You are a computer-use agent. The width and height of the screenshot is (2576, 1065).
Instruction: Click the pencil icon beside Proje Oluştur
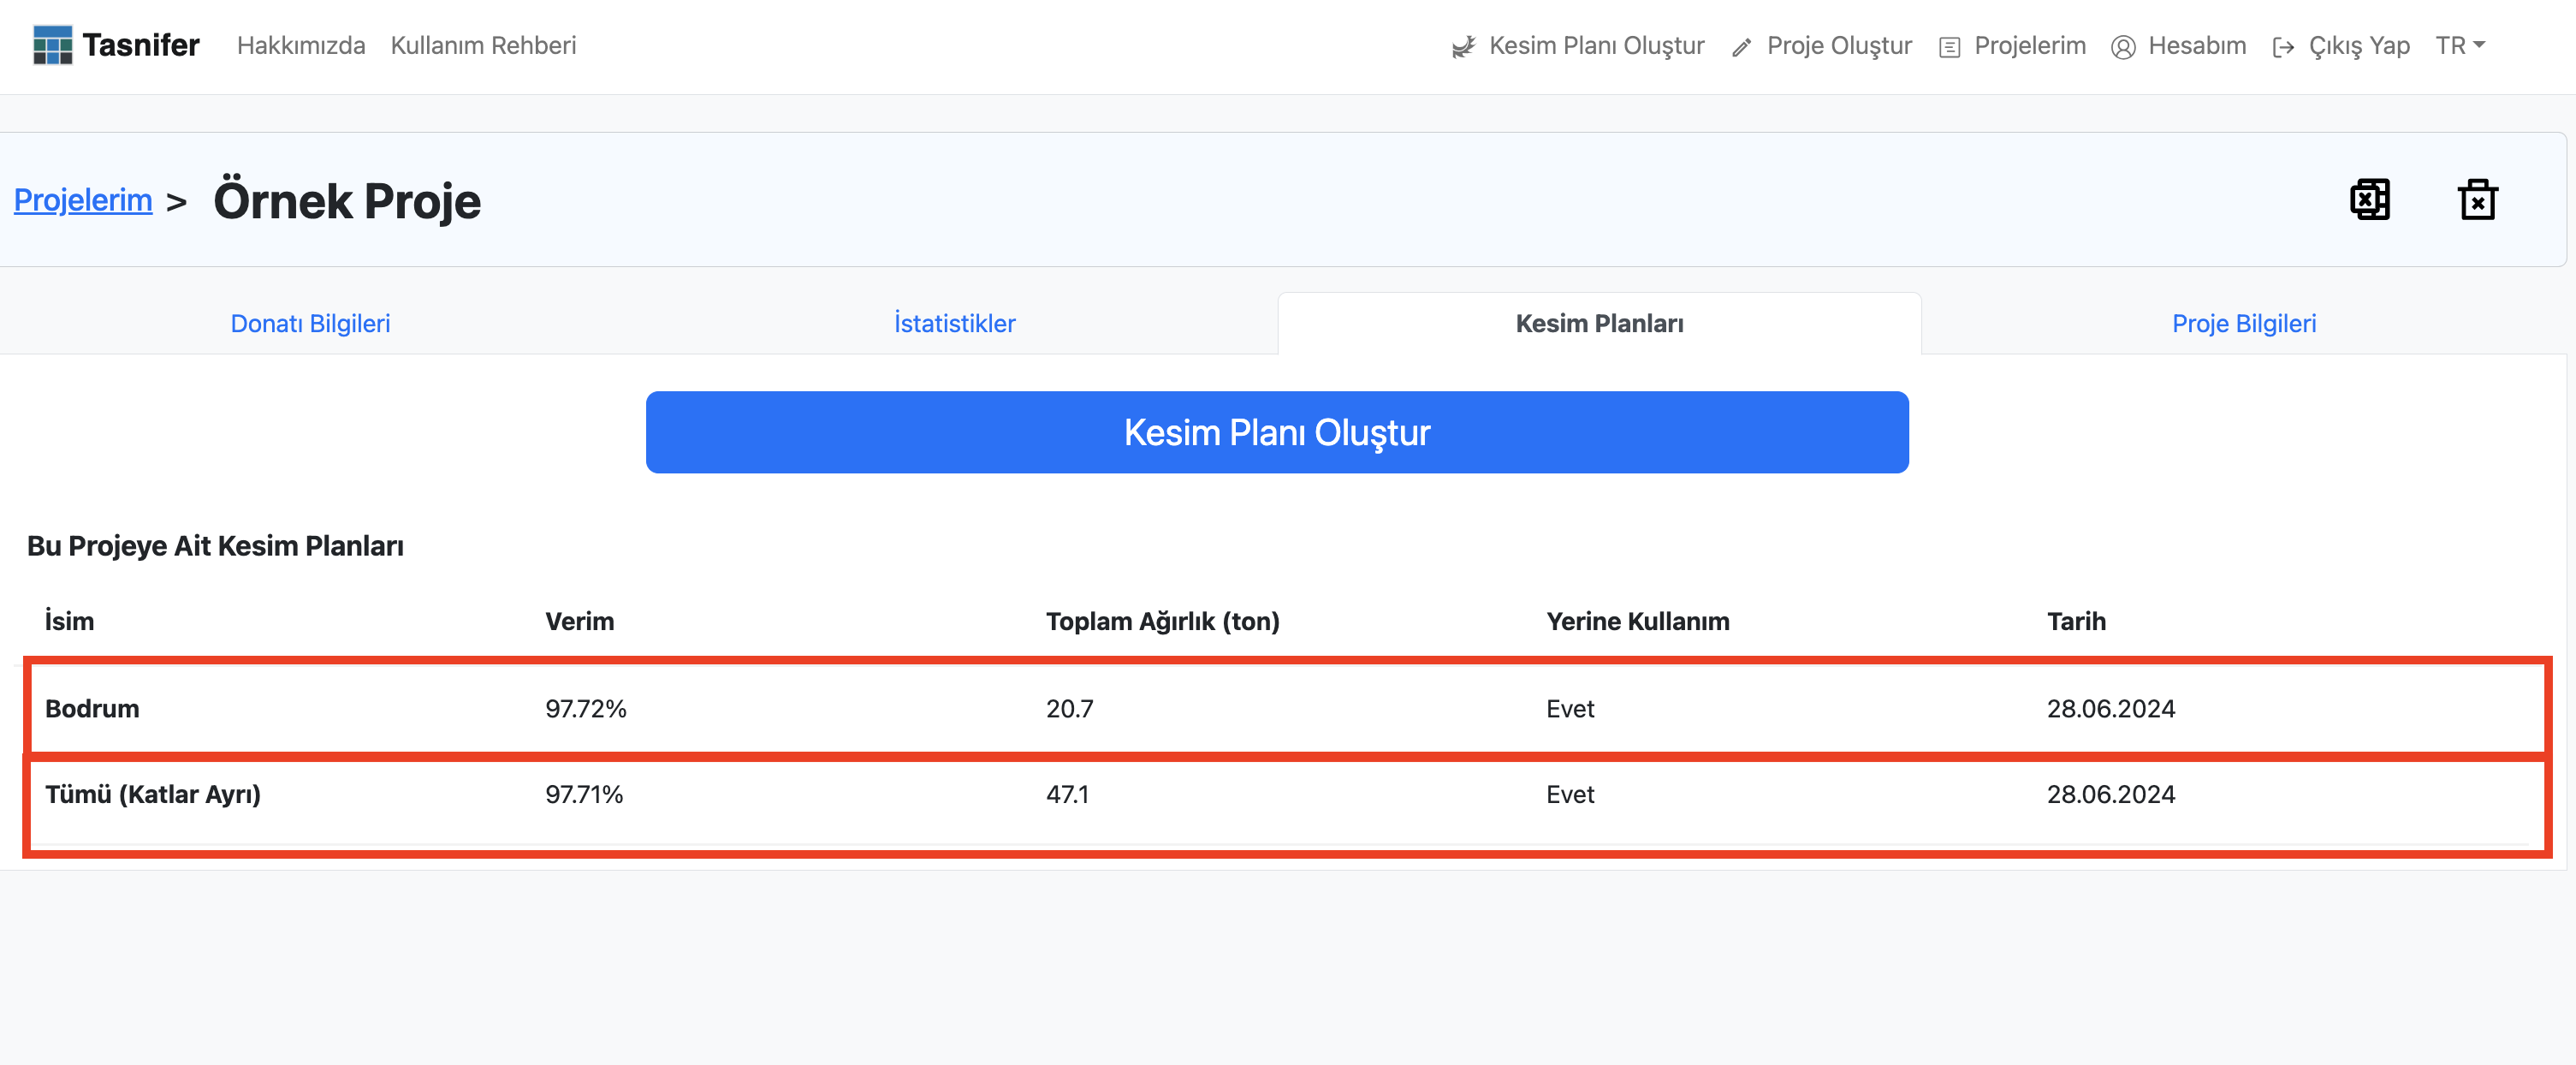click(x=1741, y=47)
